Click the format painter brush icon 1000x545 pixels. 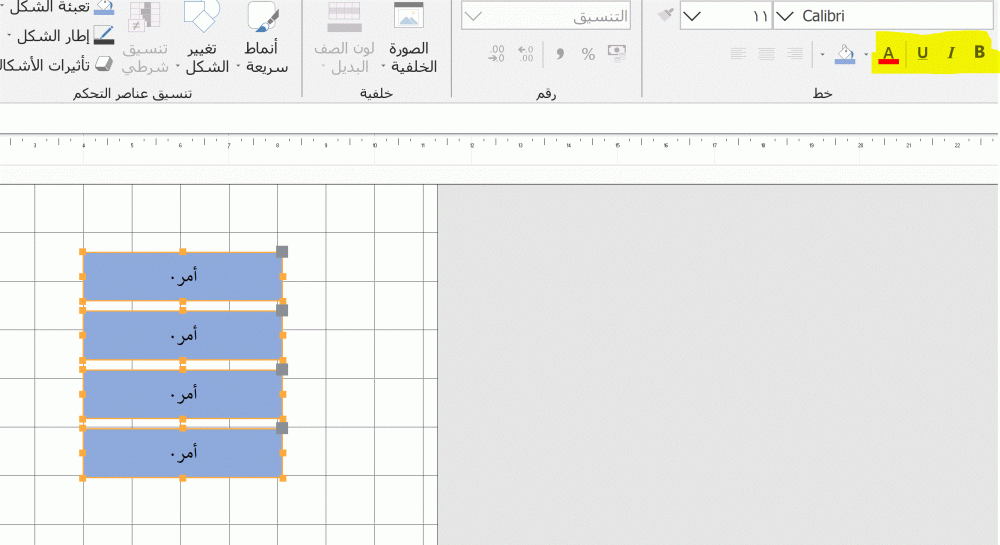666,16
